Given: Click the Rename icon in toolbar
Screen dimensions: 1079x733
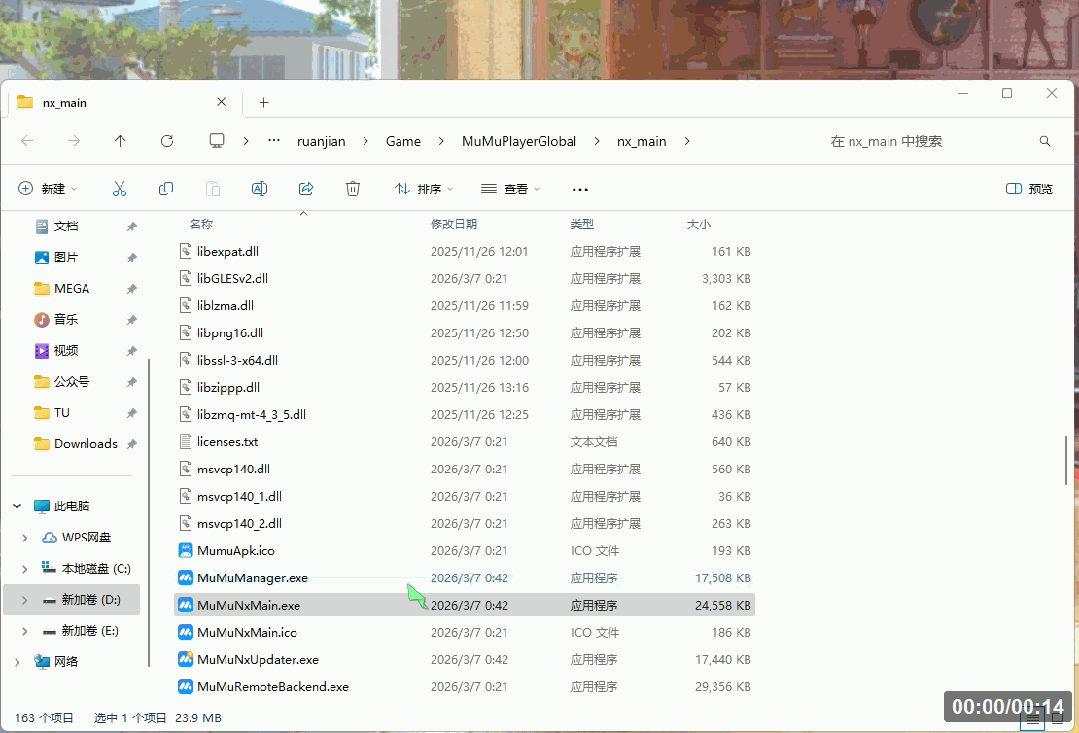Looking at the screenshot, I should 259,189.
